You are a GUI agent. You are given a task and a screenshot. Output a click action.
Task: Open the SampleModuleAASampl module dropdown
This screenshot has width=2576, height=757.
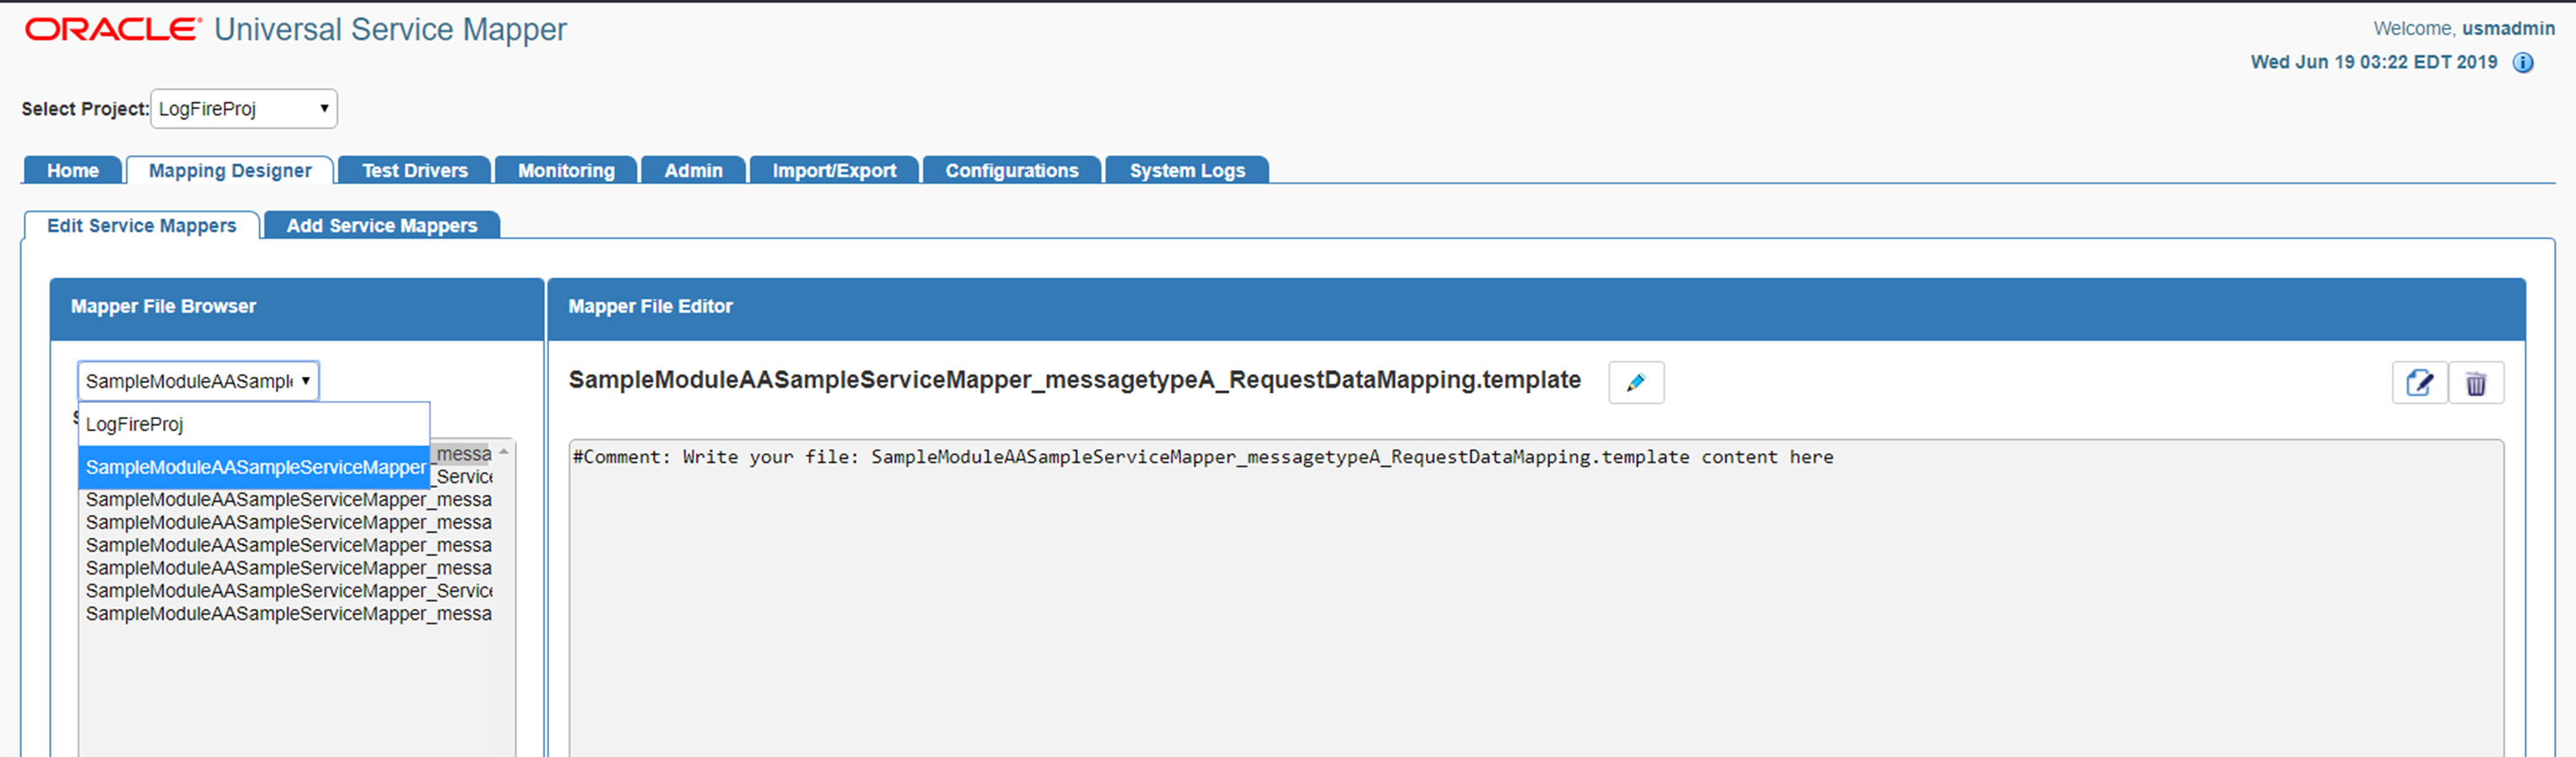[198, 381]
